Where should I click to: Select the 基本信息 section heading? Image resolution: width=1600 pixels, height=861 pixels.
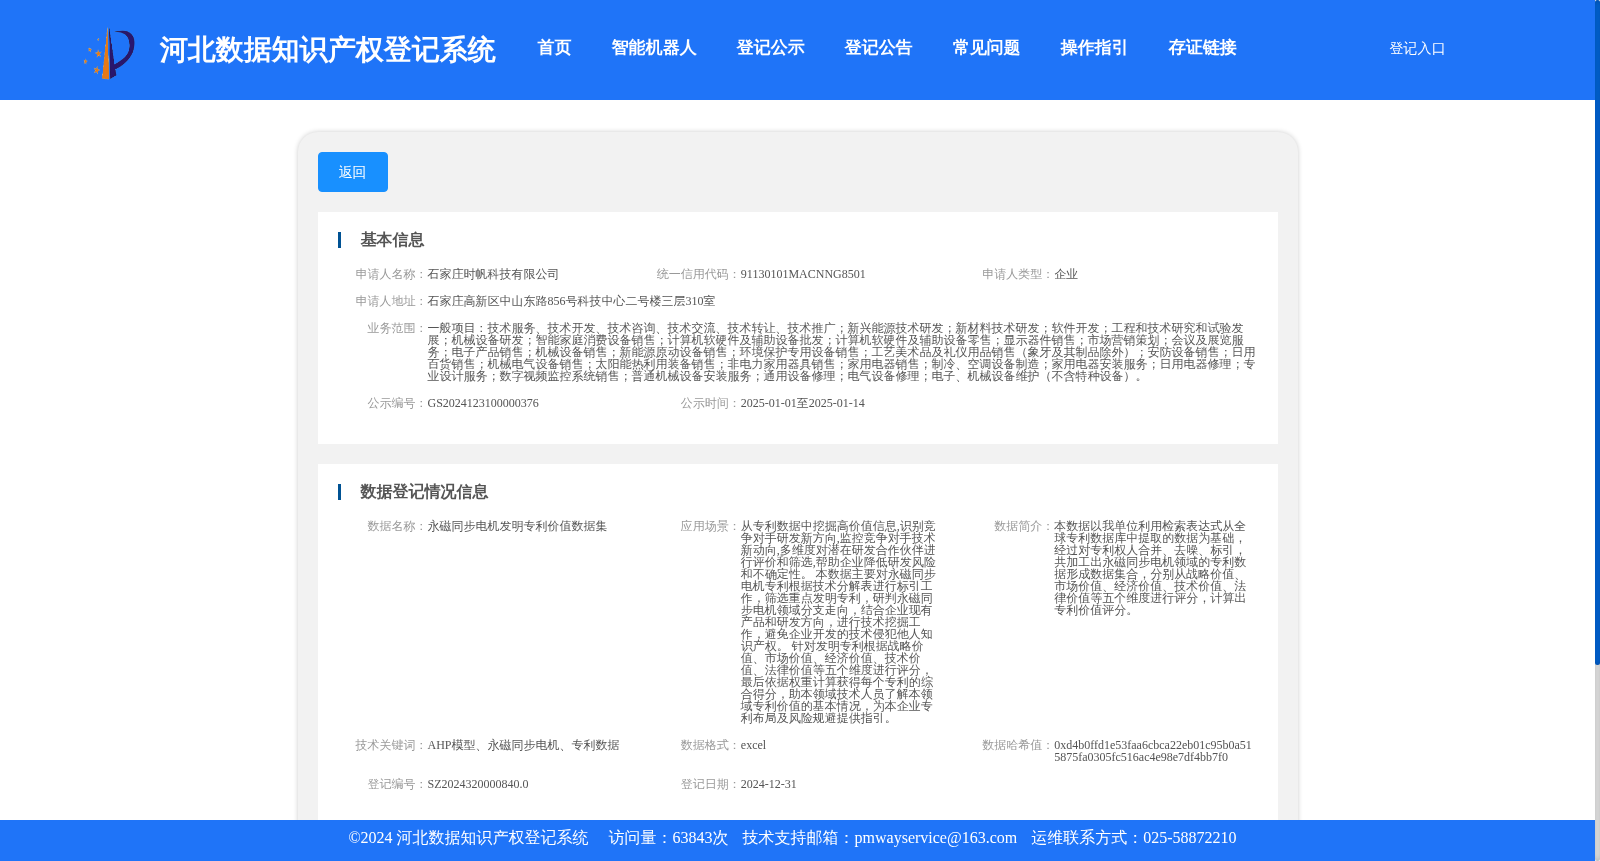[392, 240]
